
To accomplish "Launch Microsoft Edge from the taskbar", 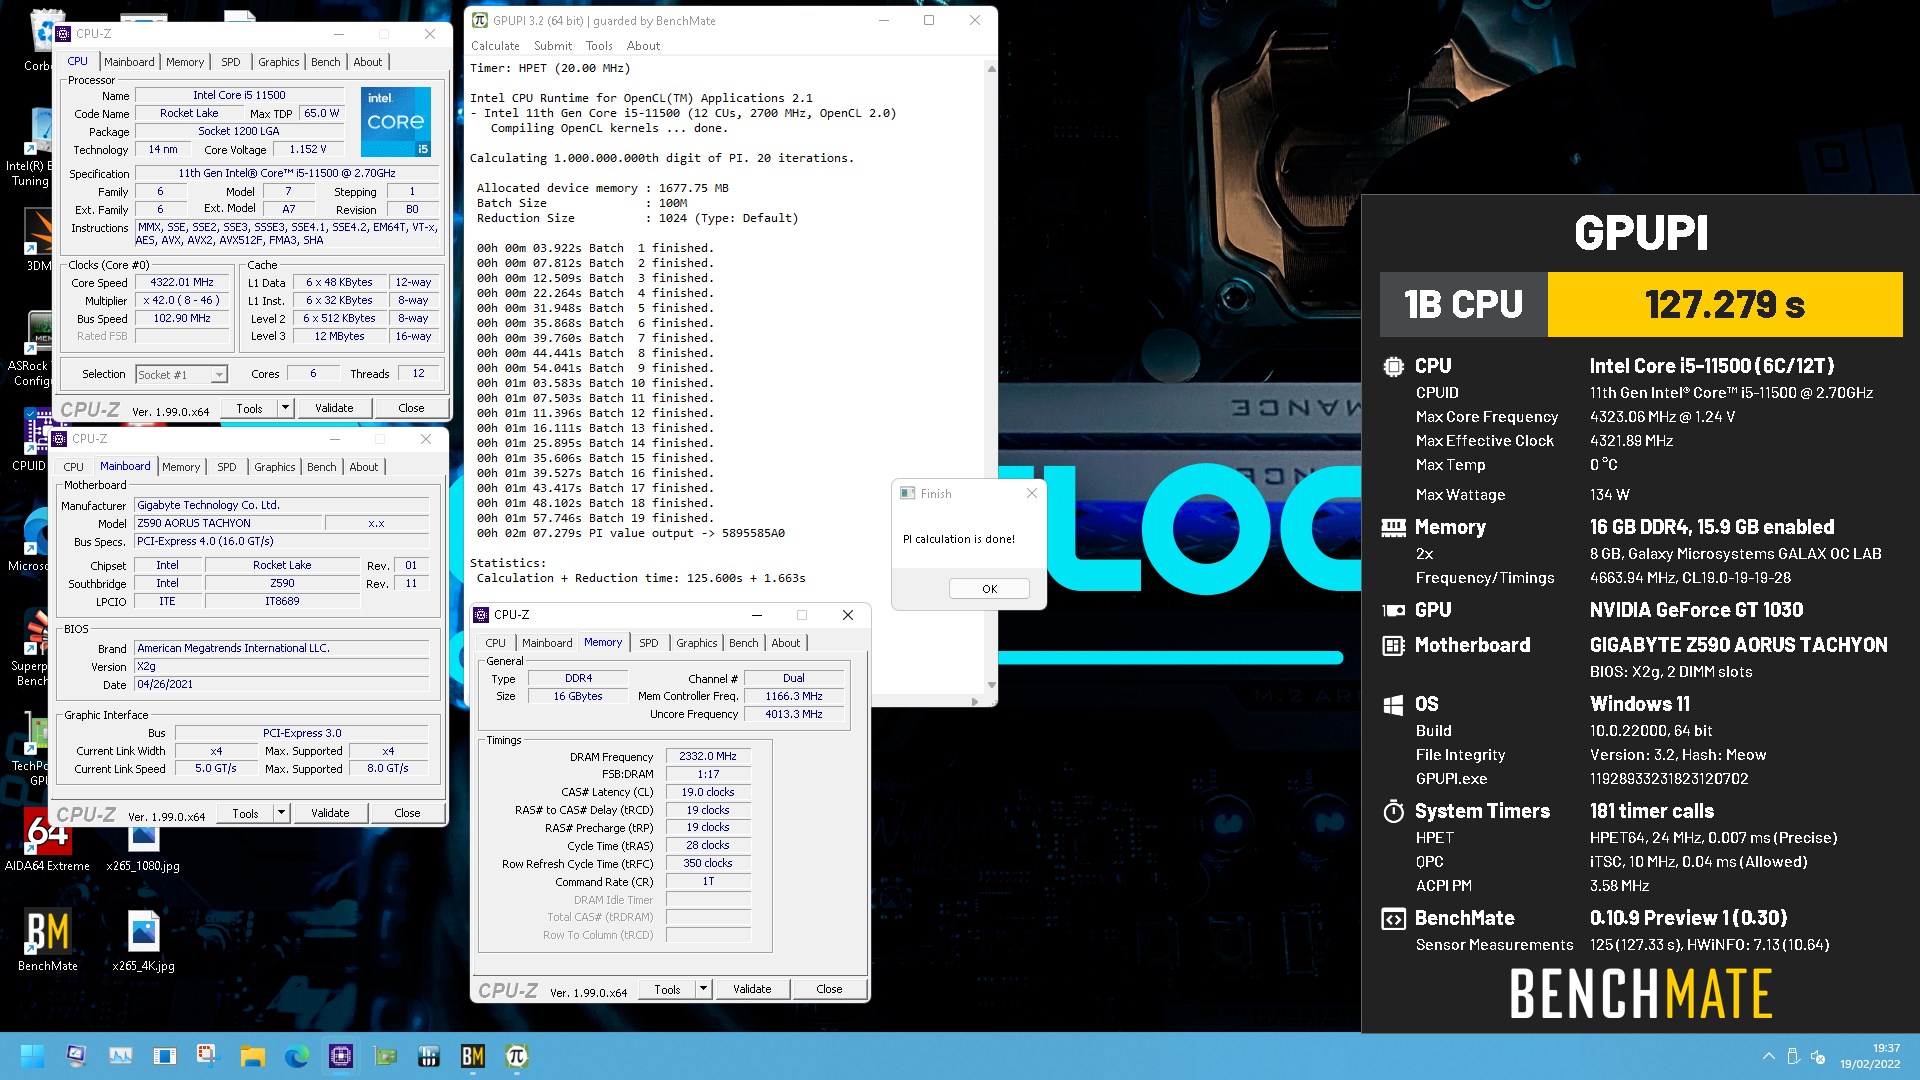I will coord(297,1056).
